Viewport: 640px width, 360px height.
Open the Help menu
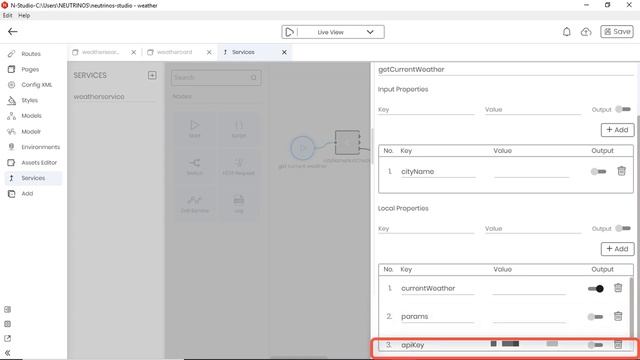click(x=24, y=15)
